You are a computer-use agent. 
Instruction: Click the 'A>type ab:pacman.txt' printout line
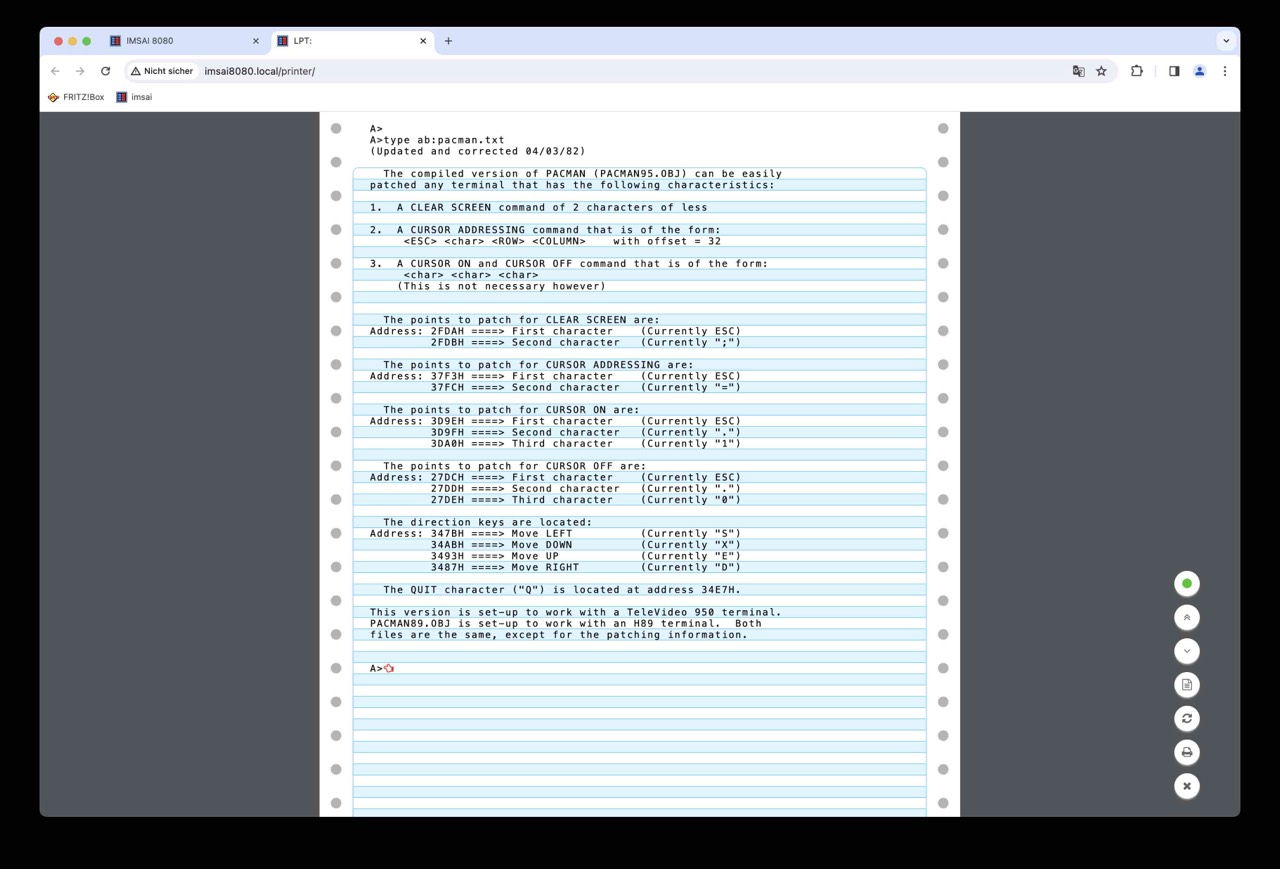click(437, 140)
